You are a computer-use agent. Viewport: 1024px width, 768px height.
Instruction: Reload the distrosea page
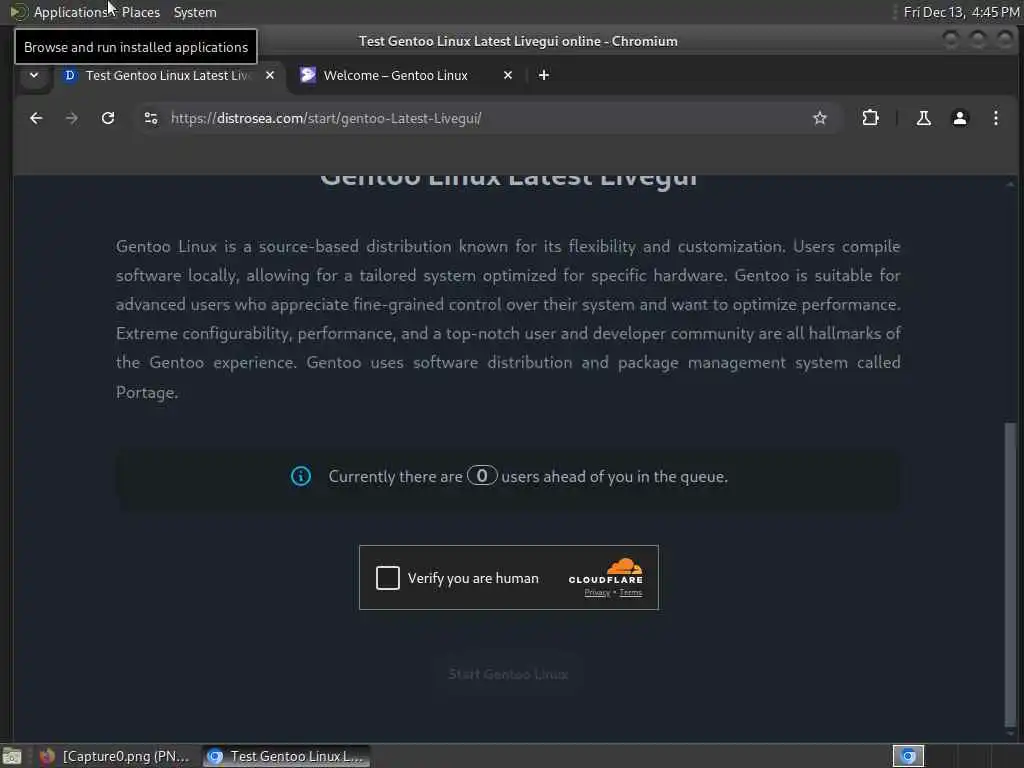coord(108,118)
